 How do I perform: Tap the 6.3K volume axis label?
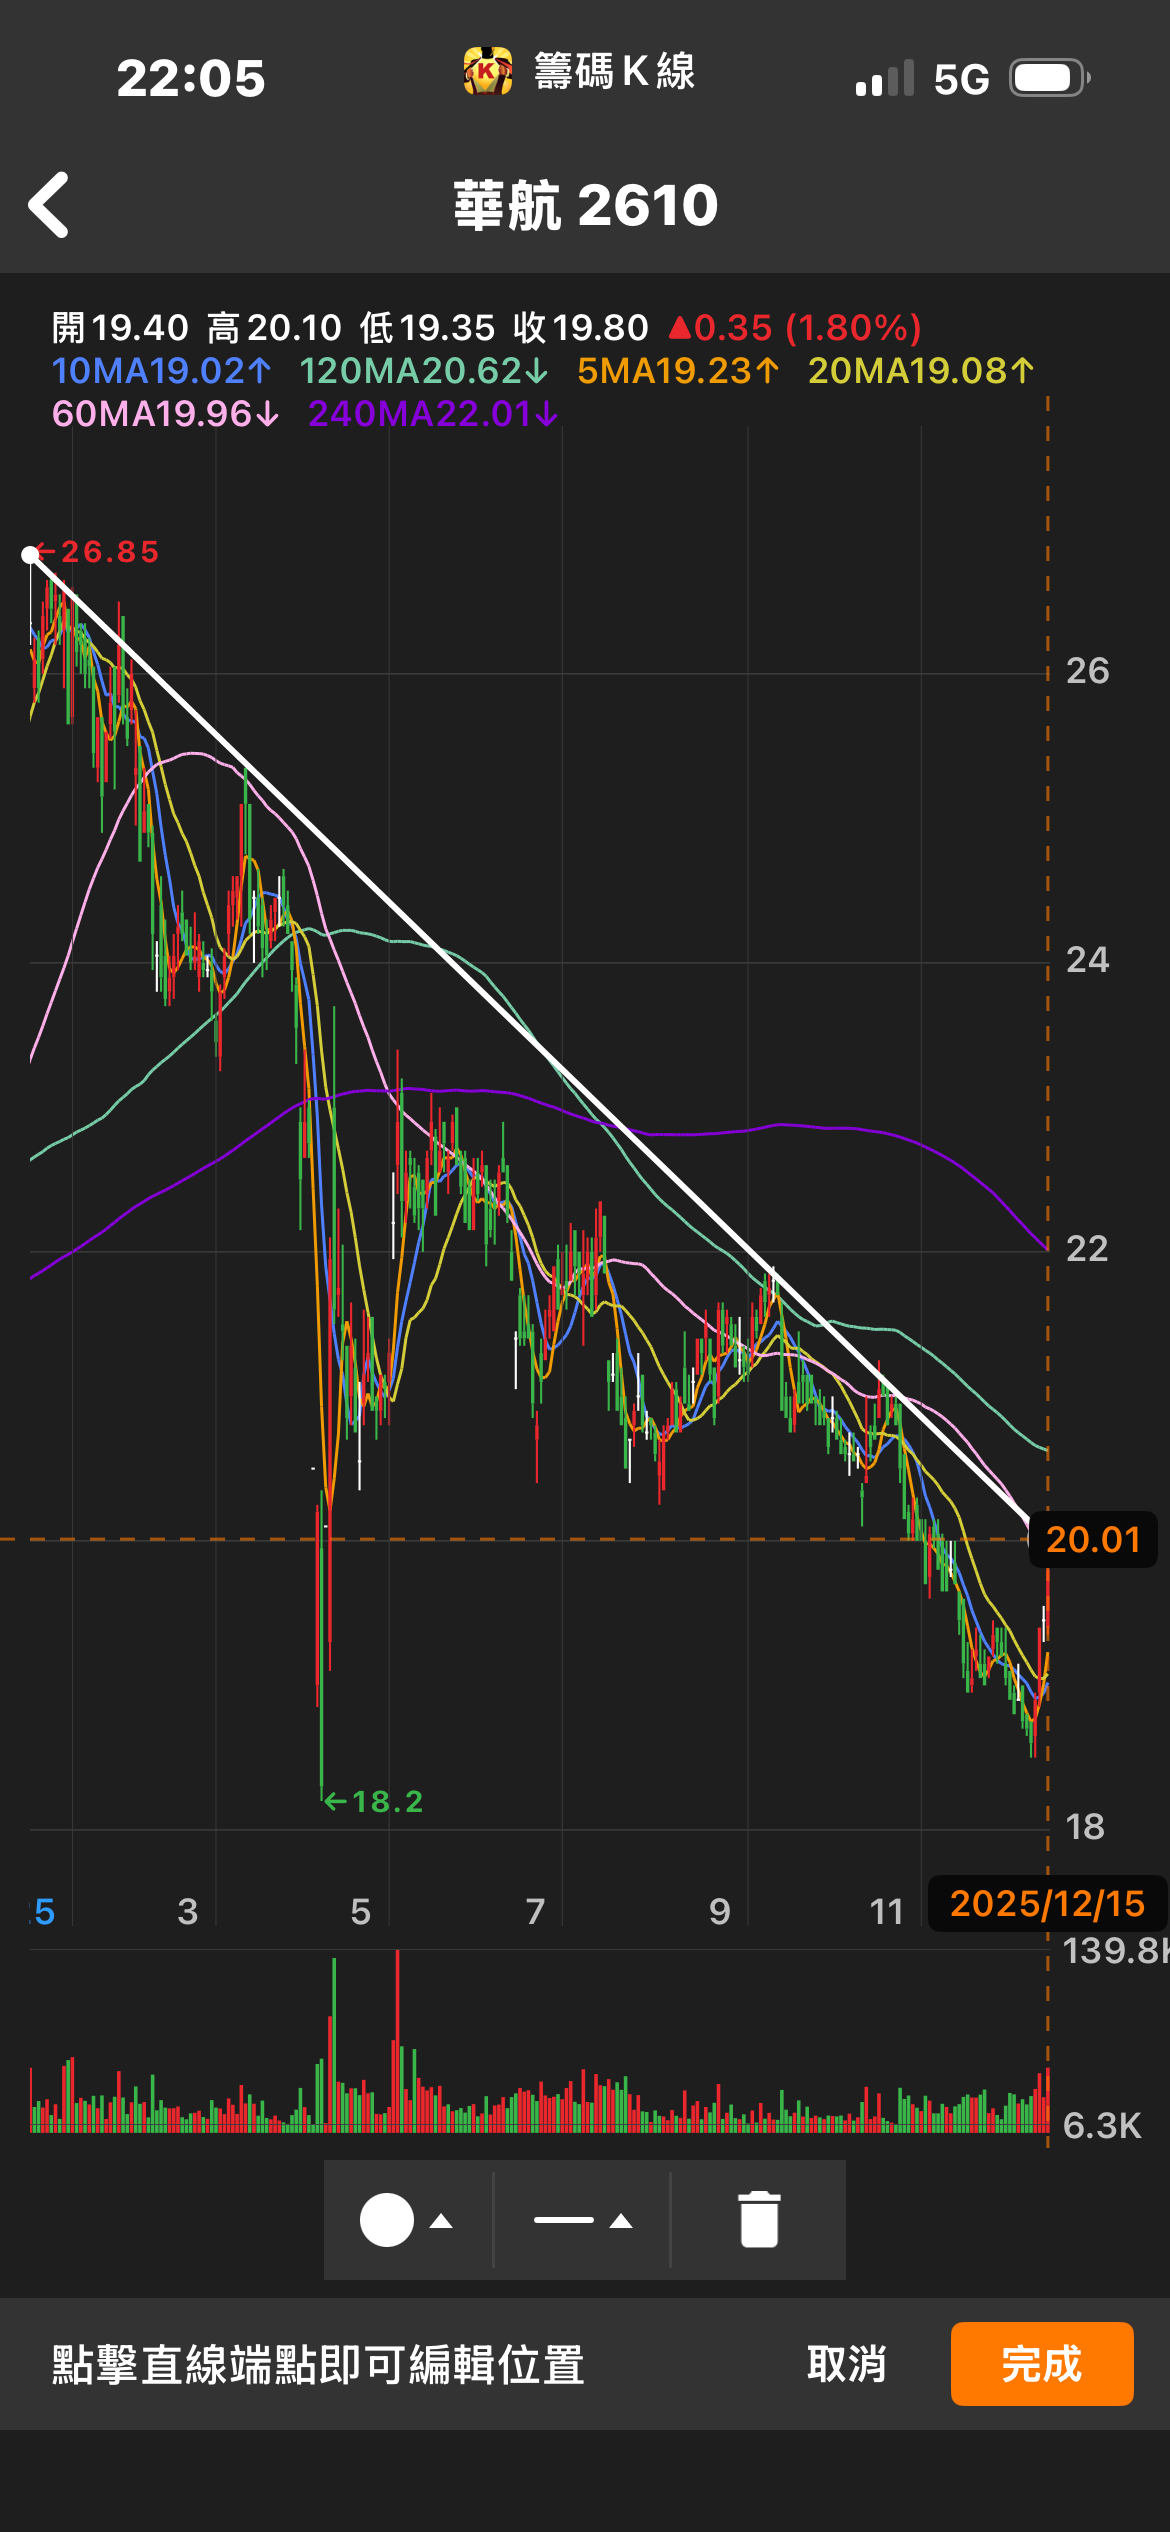coord(1102,2126)
